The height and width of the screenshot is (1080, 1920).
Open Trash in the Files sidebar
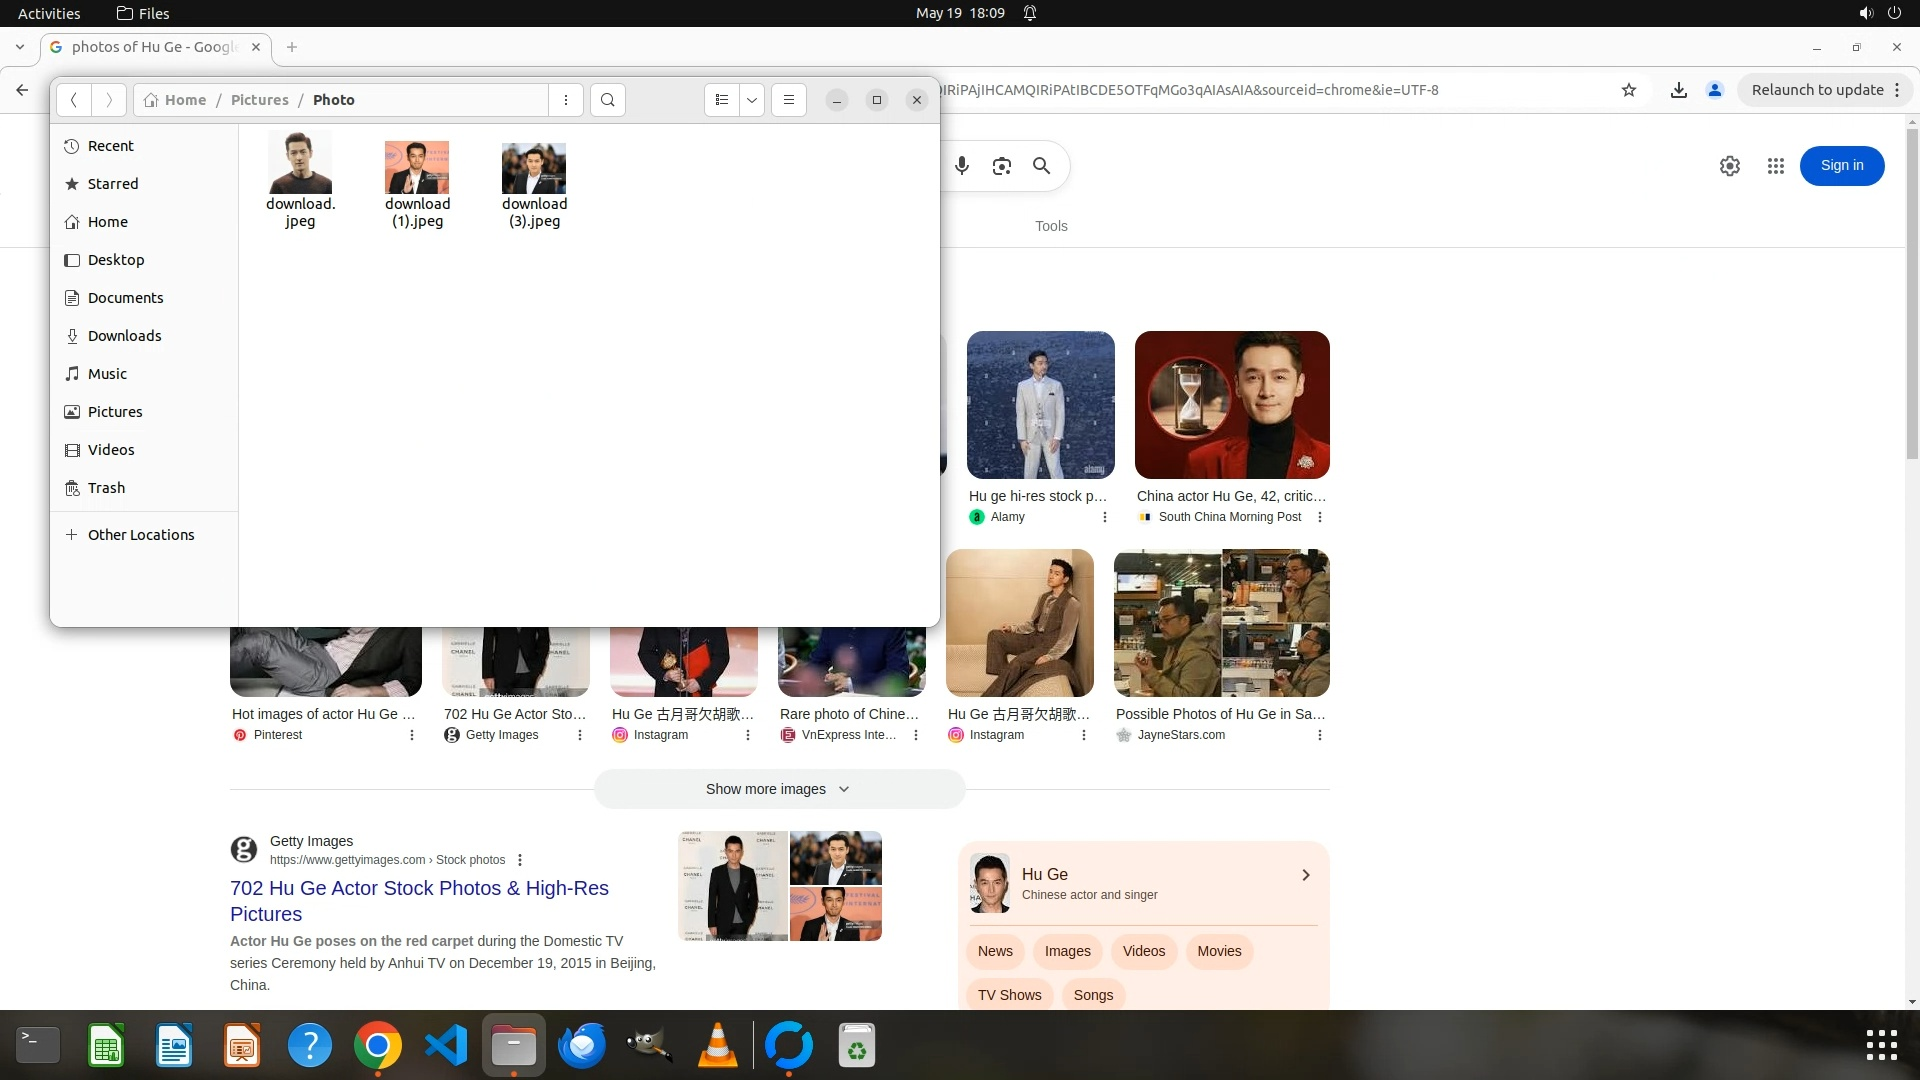click(x=106, y=488)
